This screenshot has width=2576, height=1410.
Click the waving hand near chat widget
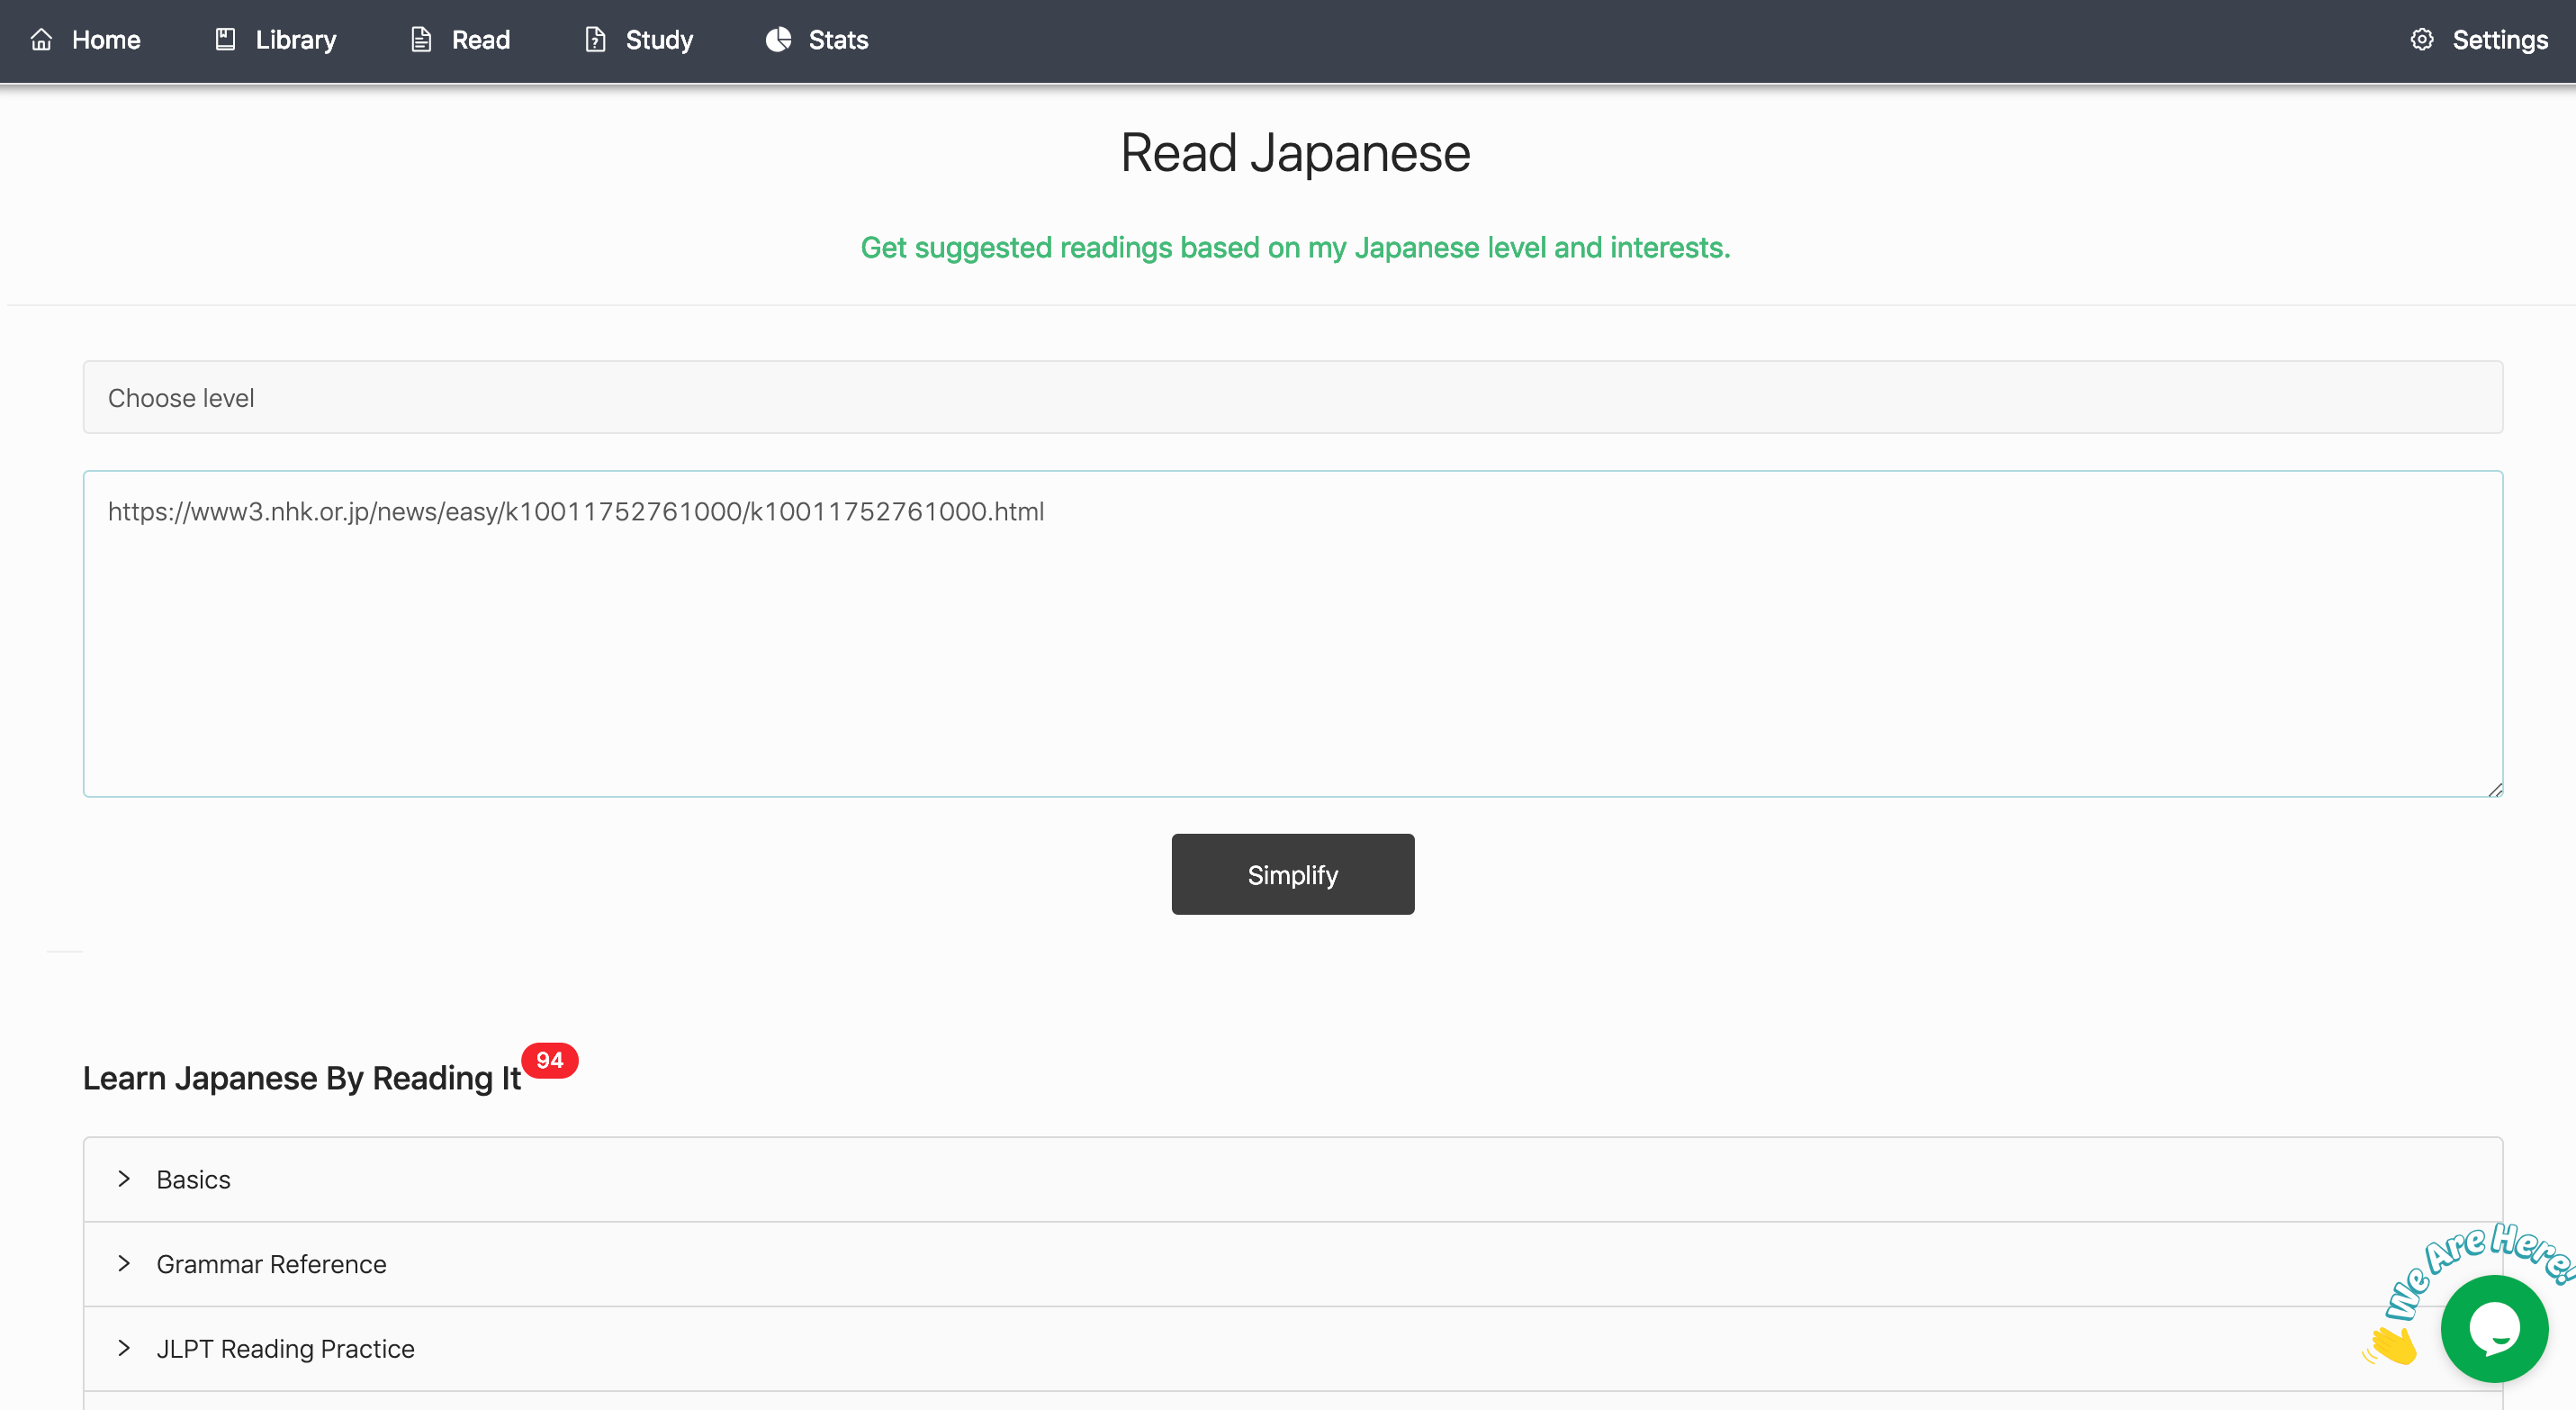point(2392,1345)
